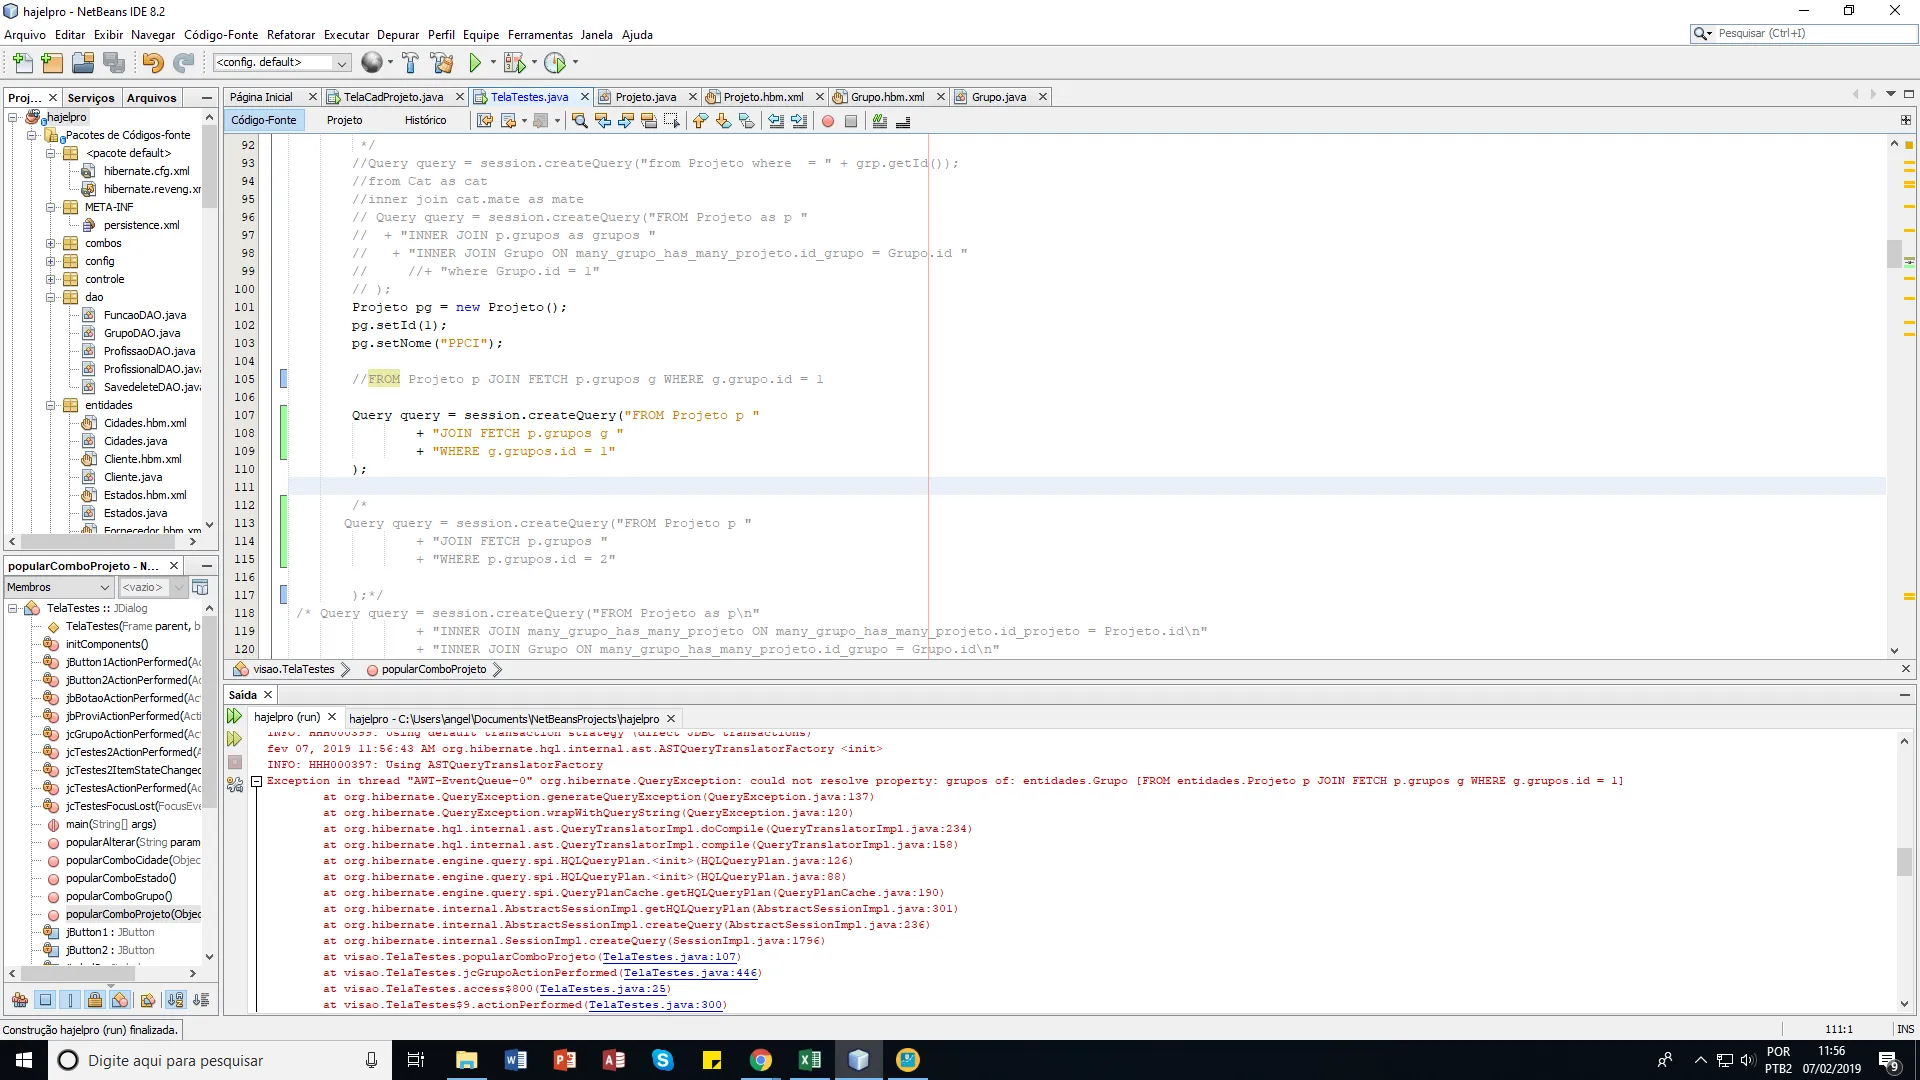The image size is (1920, 1080).
Task: Toggle Sort by Name A-Z filter
Action: pos(176,1000)
